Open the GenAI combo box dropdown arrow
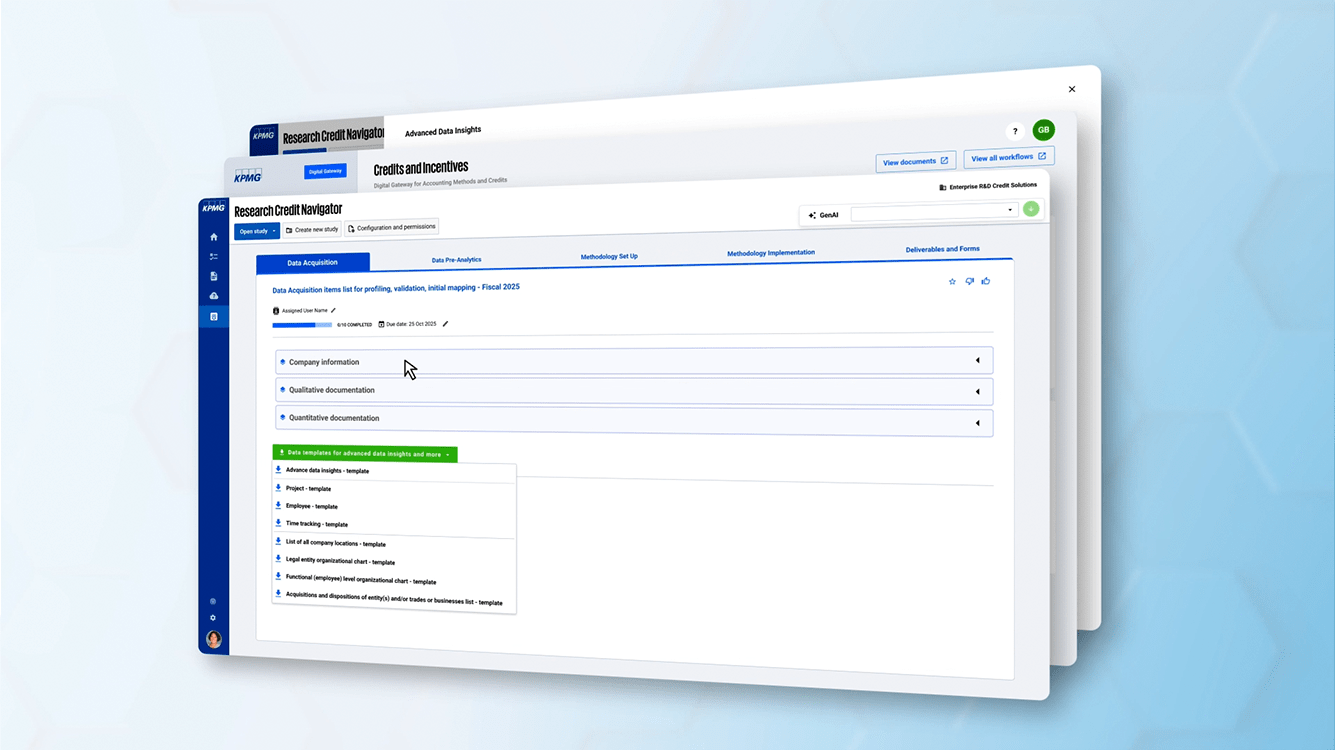 click(x=1010, y=210)
